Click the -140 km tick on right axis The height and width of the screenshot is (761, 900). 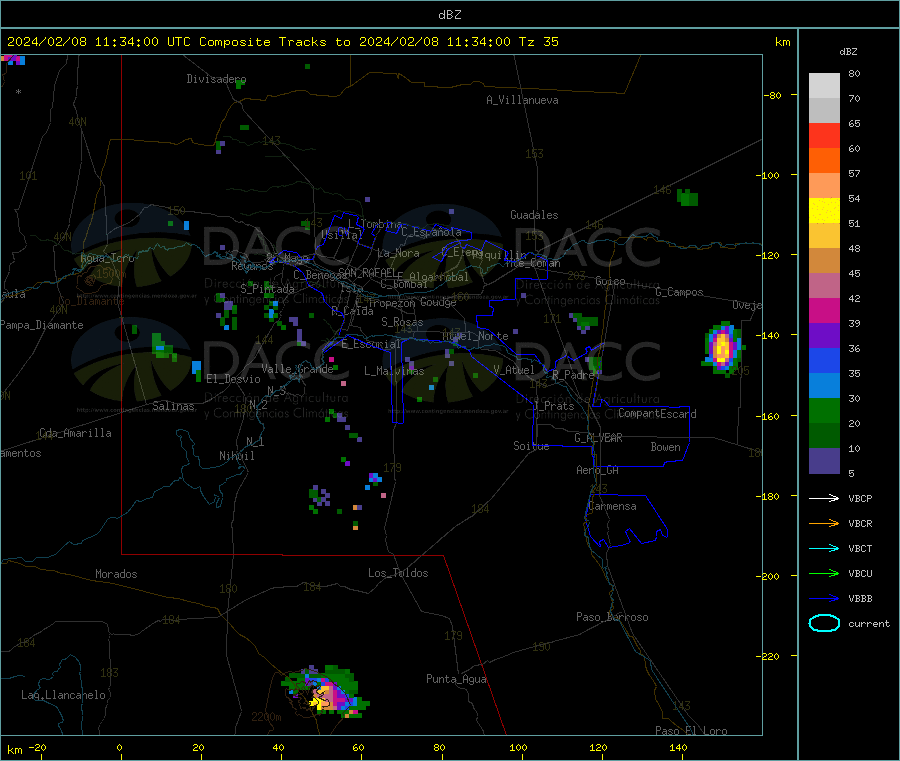click(x=767, y=335)
